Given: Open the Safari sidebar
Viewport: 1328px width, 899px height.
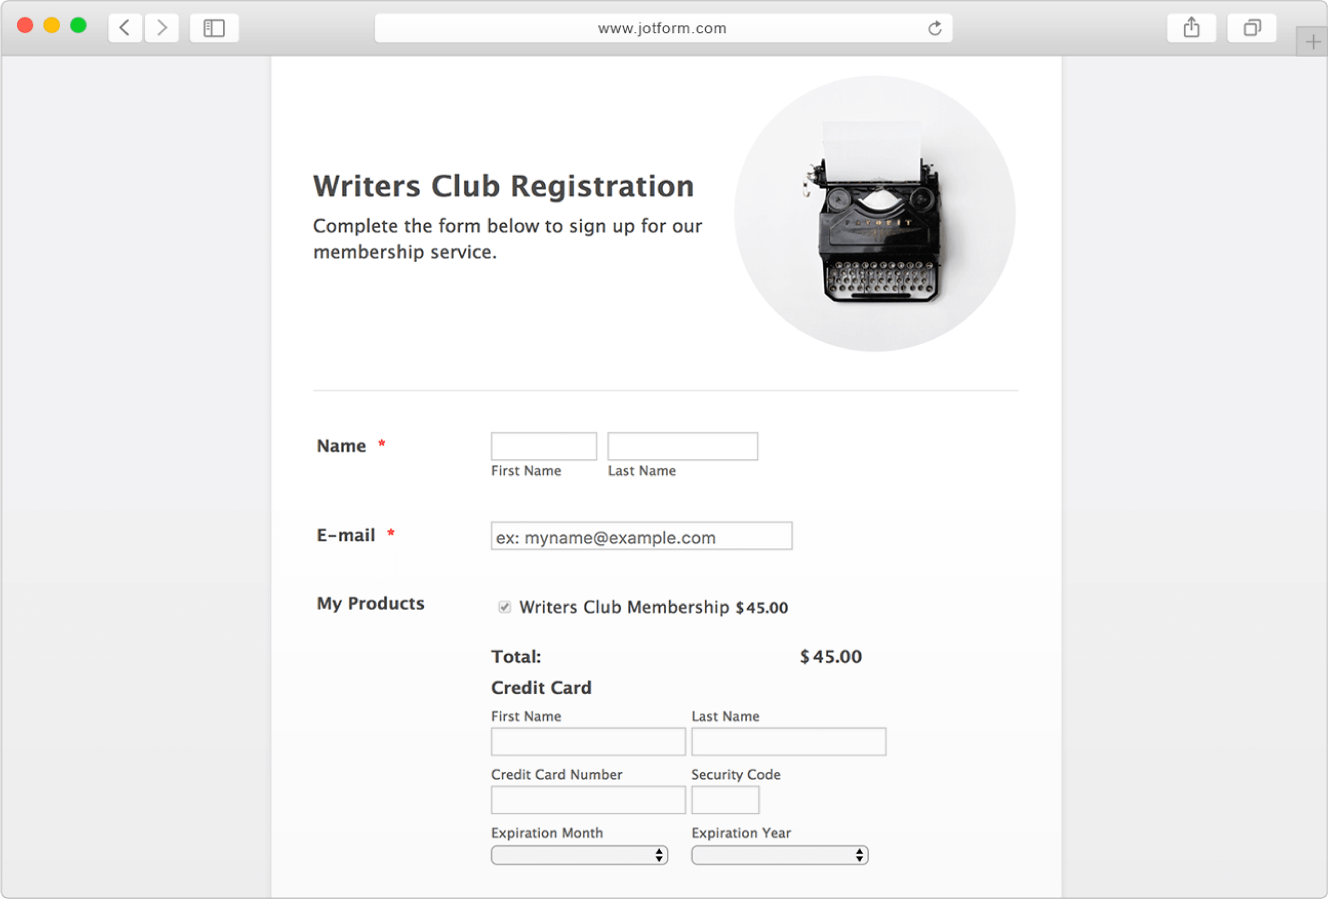Looking at the screenshot, I should [214, 27].
